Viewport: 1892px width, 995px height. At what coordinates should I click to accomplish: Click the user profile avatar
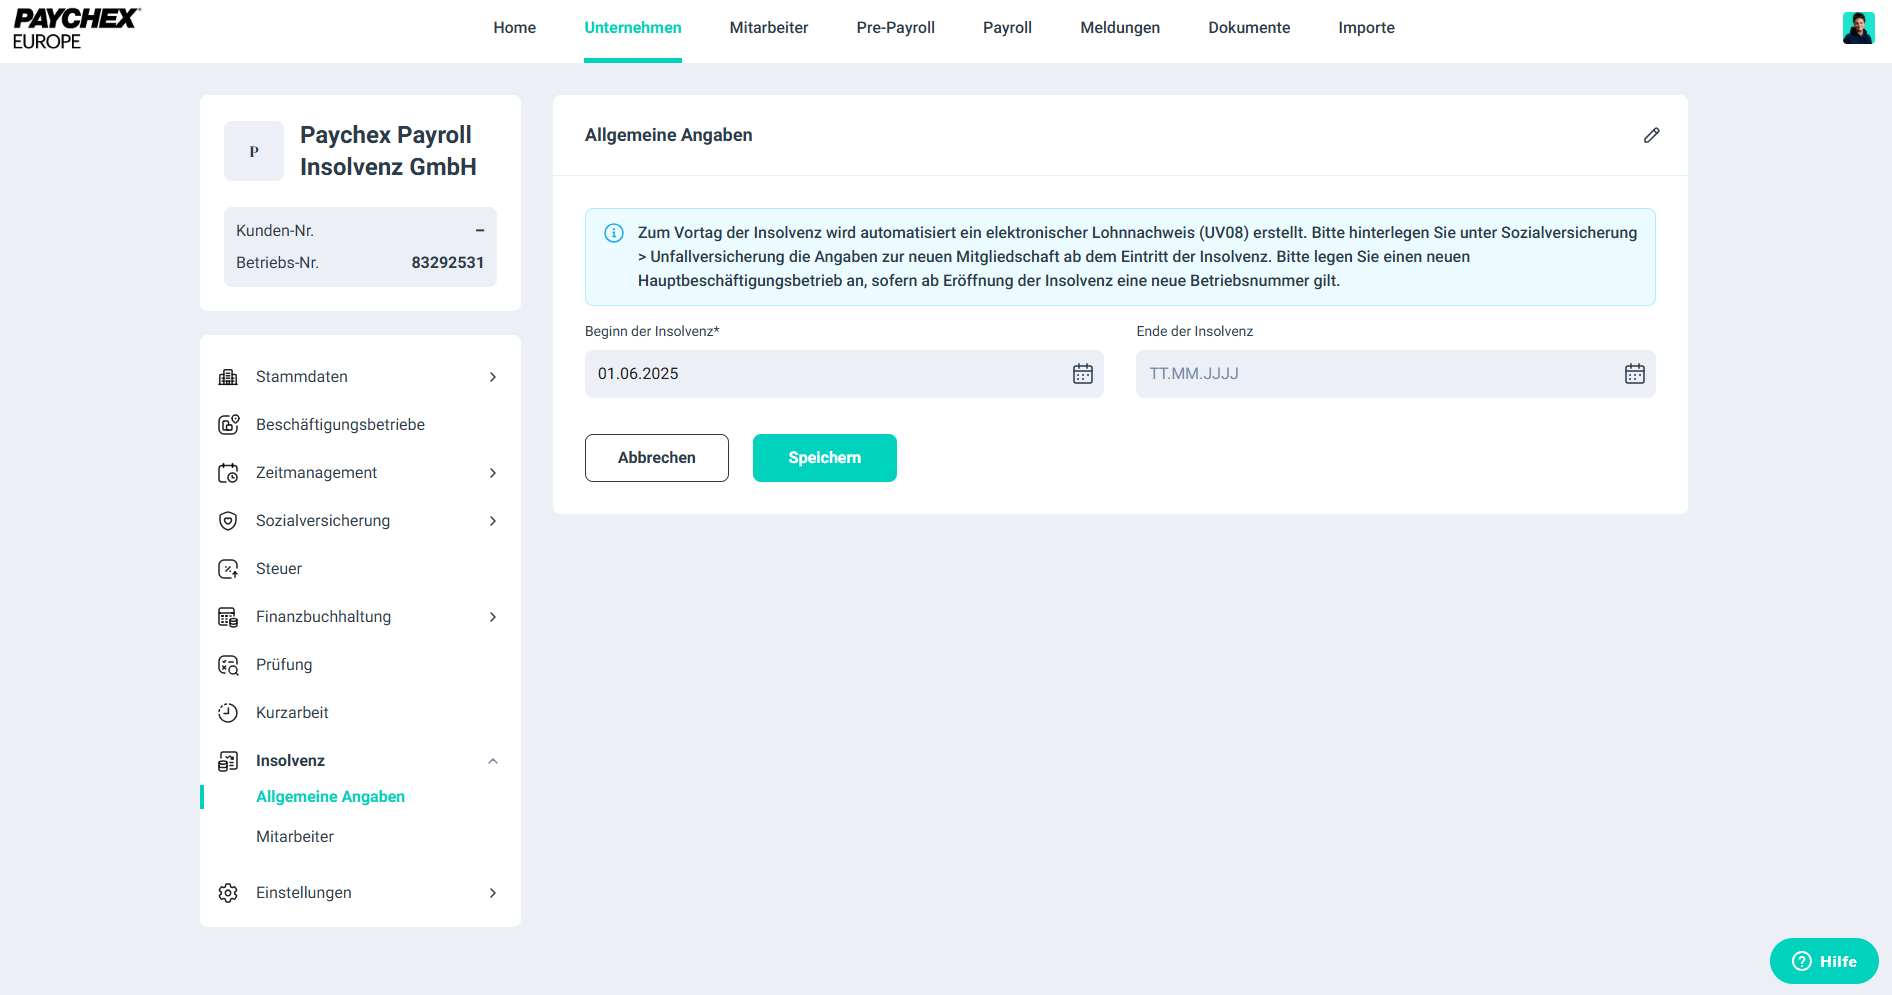[1858, 28]
